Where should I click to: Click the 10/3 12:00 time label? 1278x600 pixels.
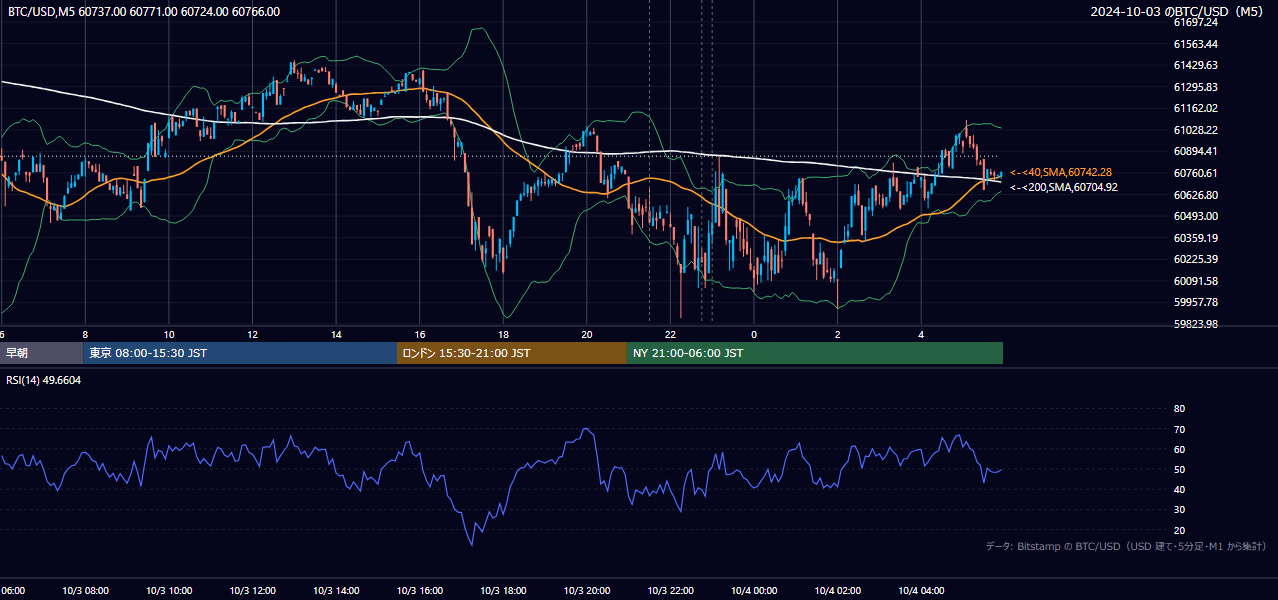coord(253,591)
